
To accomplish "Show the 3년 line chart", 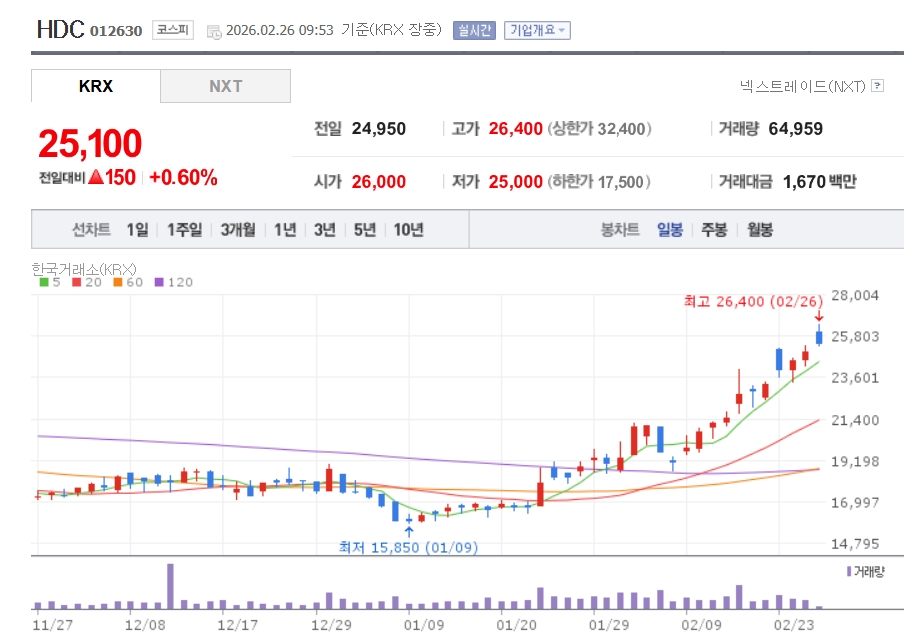I will point(325,229).
